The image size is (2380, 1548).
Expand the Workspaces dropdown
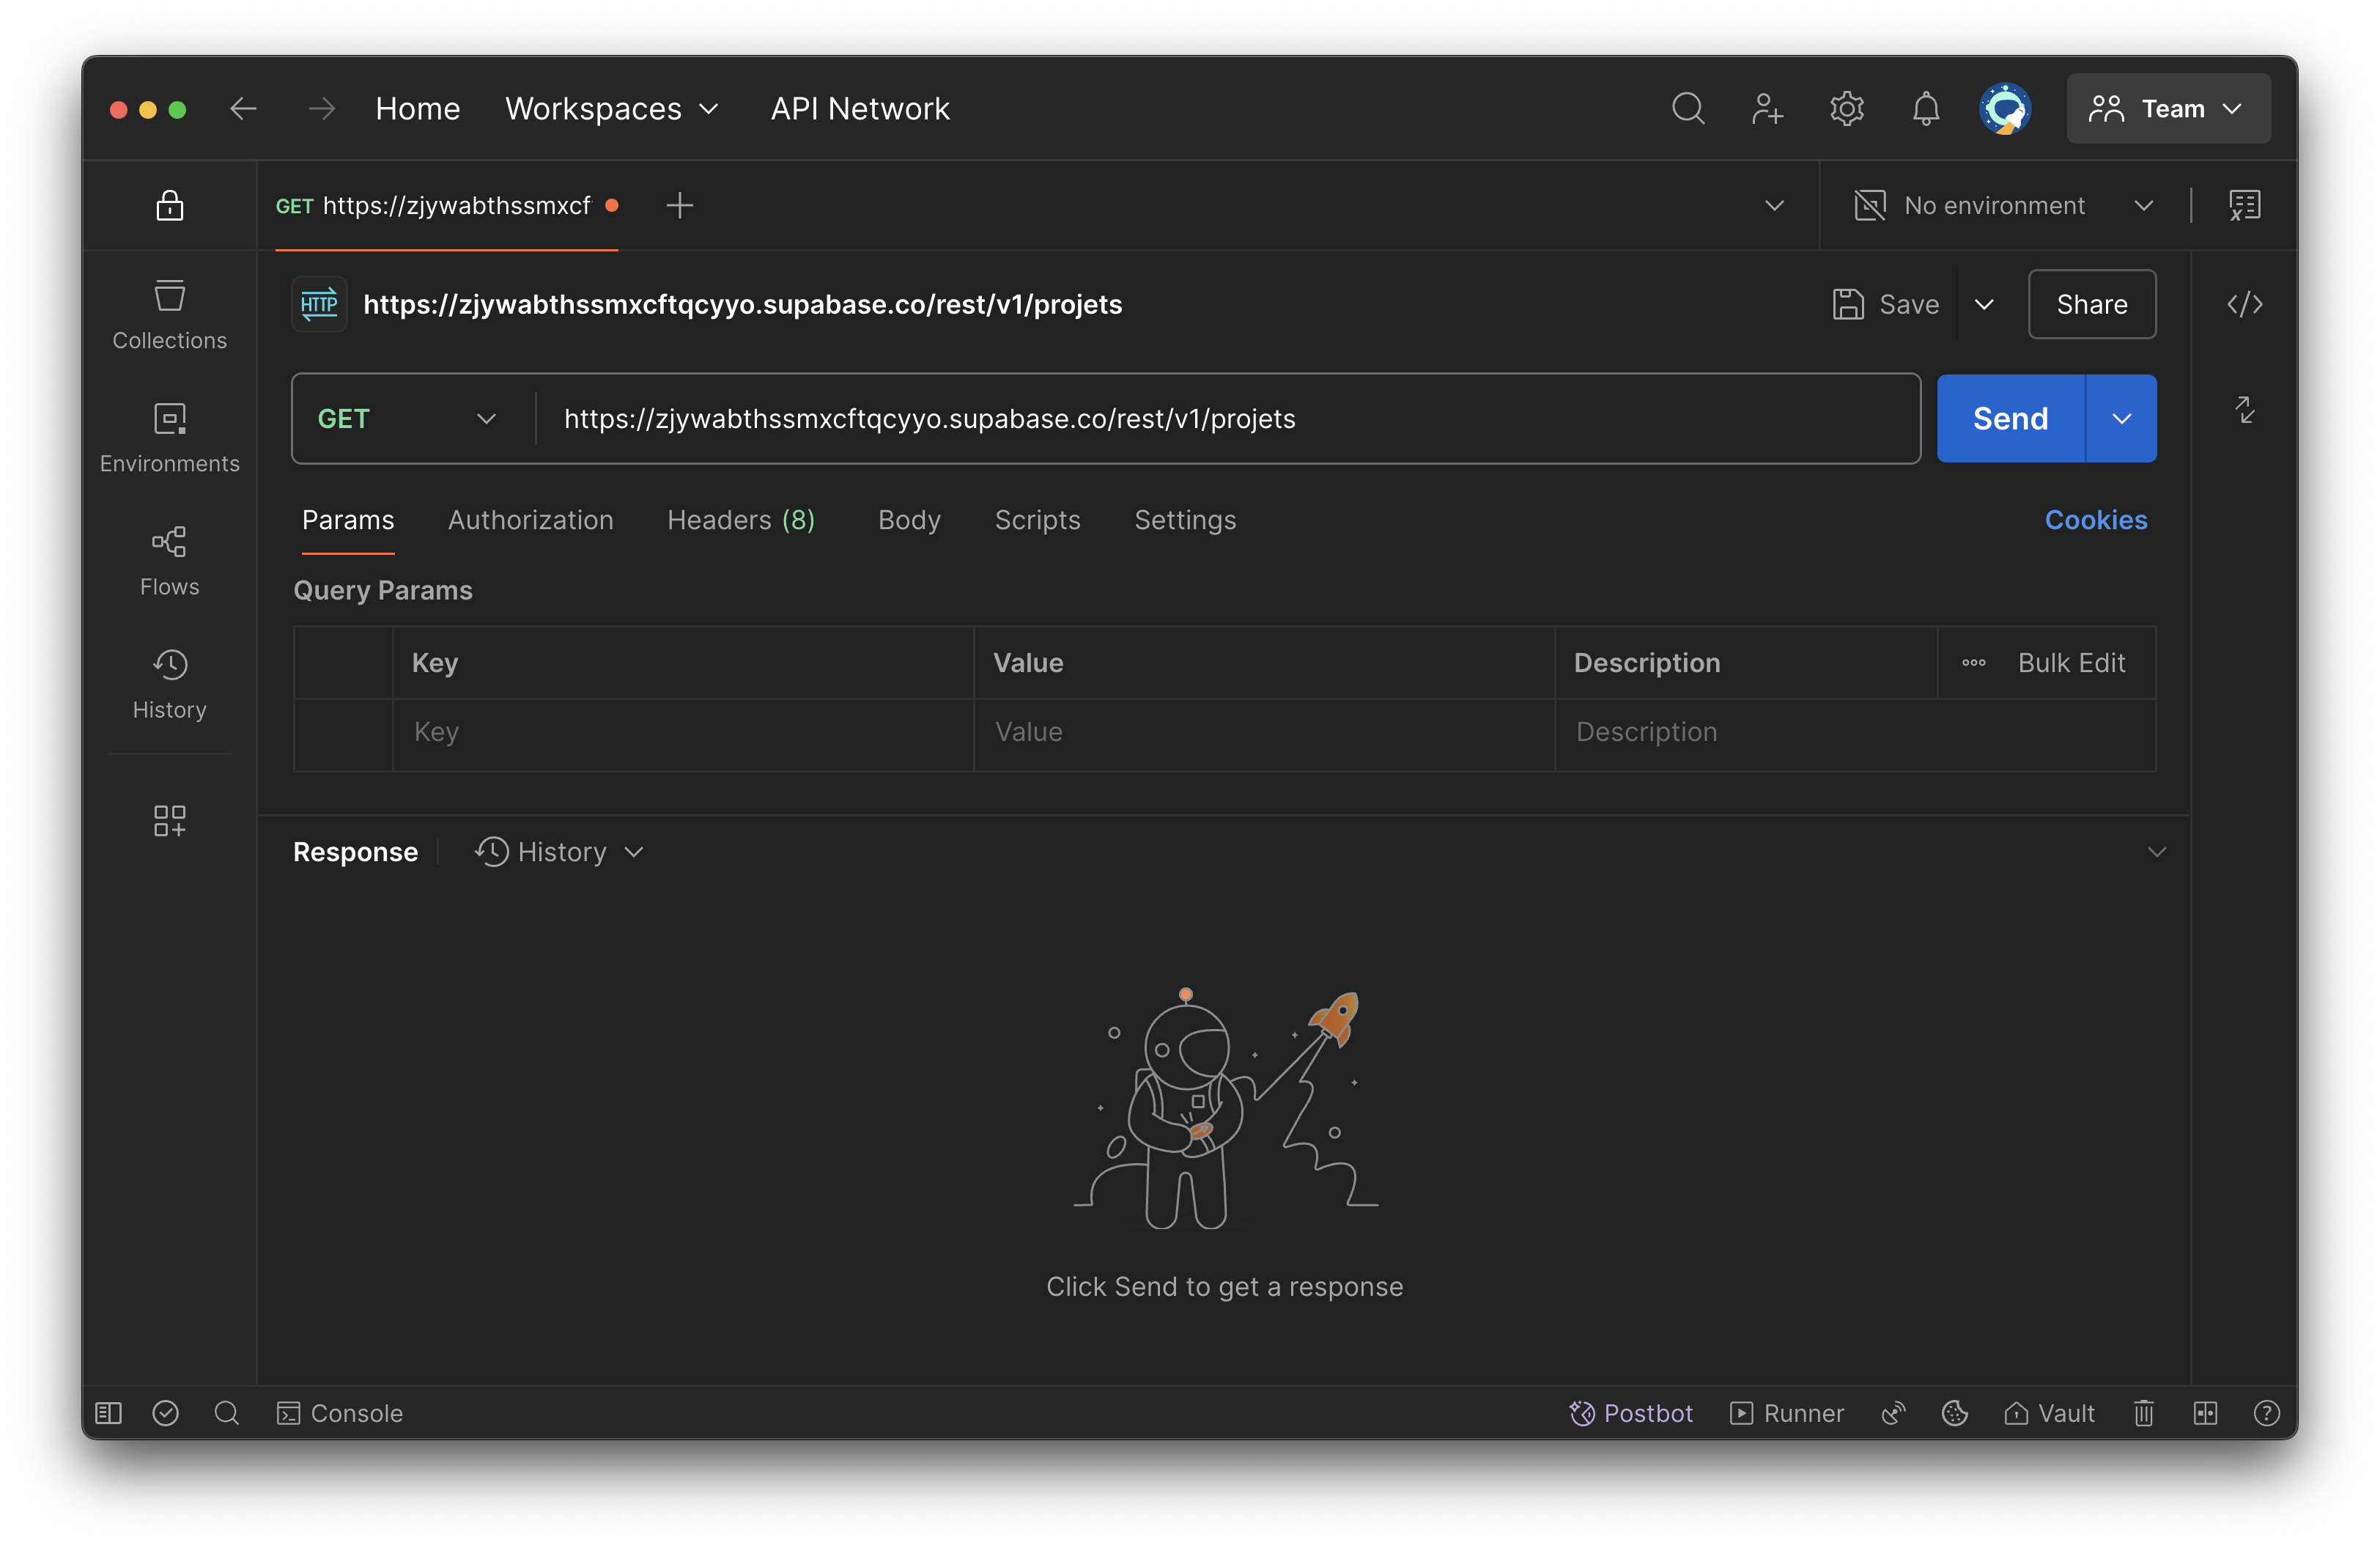(x=612, y=108)
